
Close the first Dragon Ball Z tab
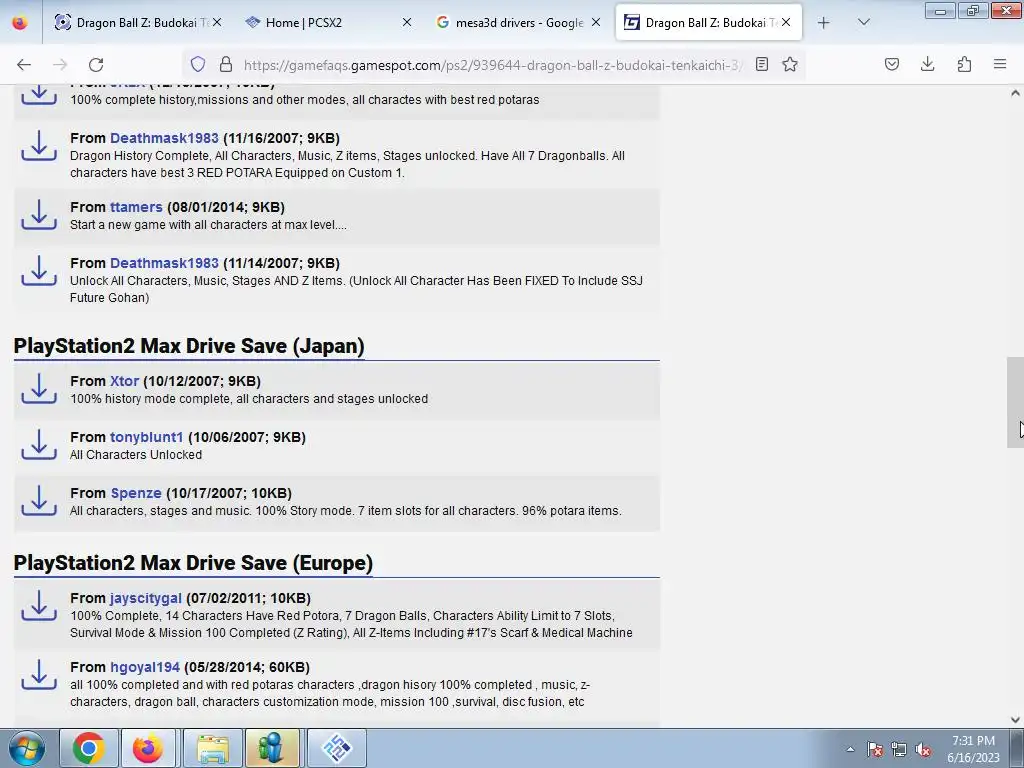click(x=217, y=22)
